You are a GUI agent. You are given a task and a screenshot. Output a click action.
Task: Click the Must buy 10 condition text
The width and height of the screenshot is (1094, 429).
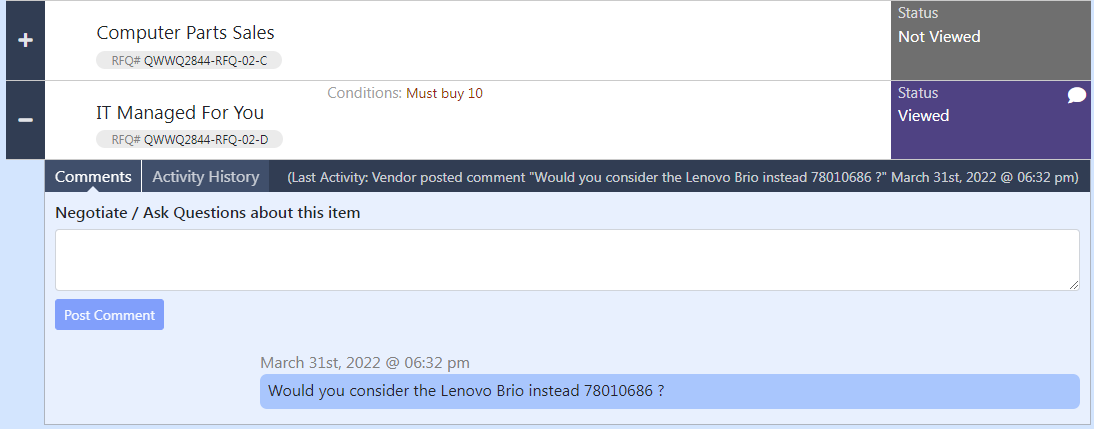pyautogui.click(x=444, y=94)
